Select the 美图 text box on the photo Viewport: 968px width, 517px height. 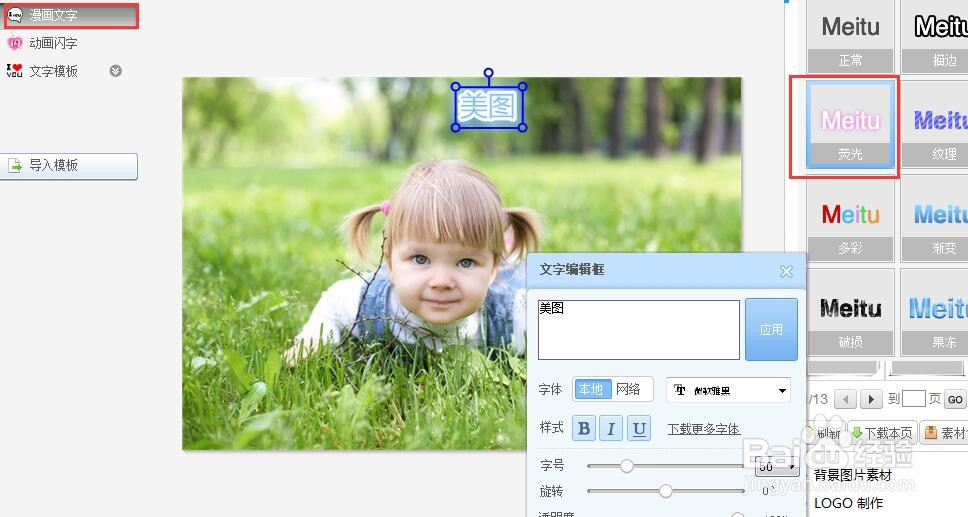[x=488, y=107]
